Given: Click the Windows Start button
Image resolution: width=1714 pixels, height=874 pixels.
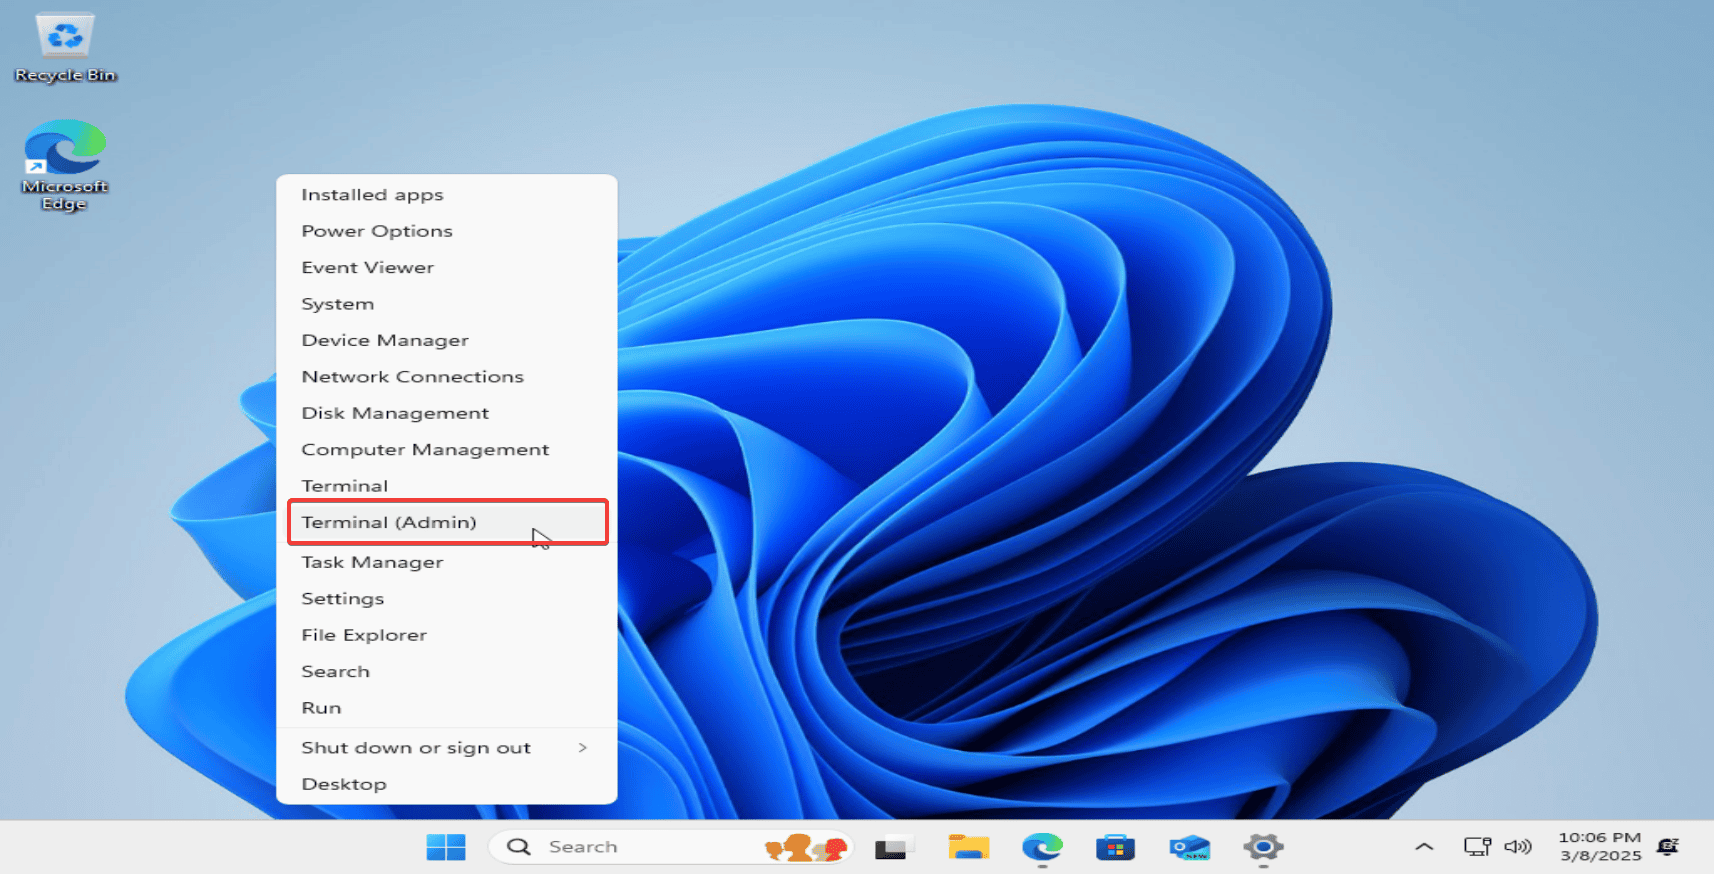Looking at the screenshot, I should point(445,847).
